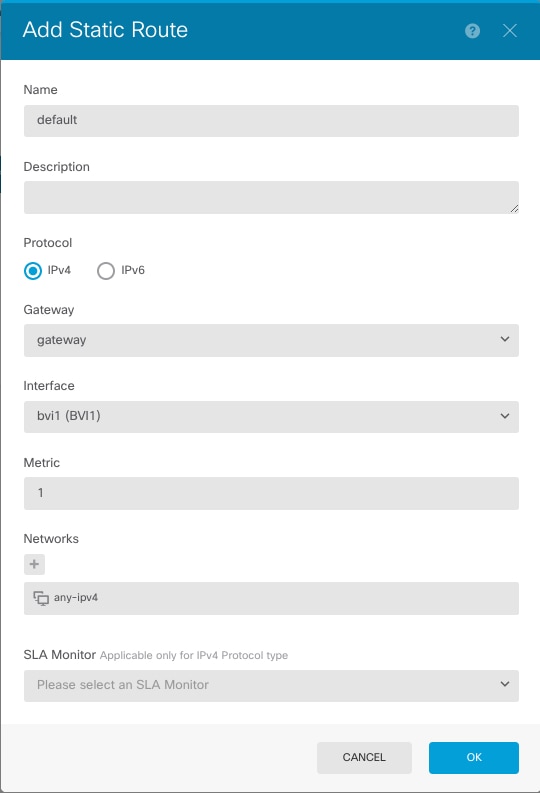Viewport: 540px width, 793px height.
Task: Close the Add Static Route dialog
Action: (510, 31)
